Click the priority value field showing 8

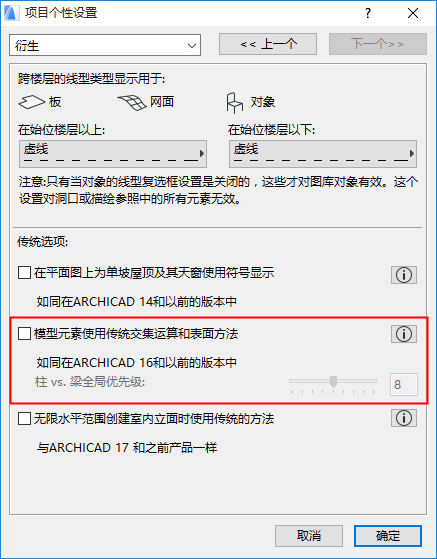tap(403, 384)
